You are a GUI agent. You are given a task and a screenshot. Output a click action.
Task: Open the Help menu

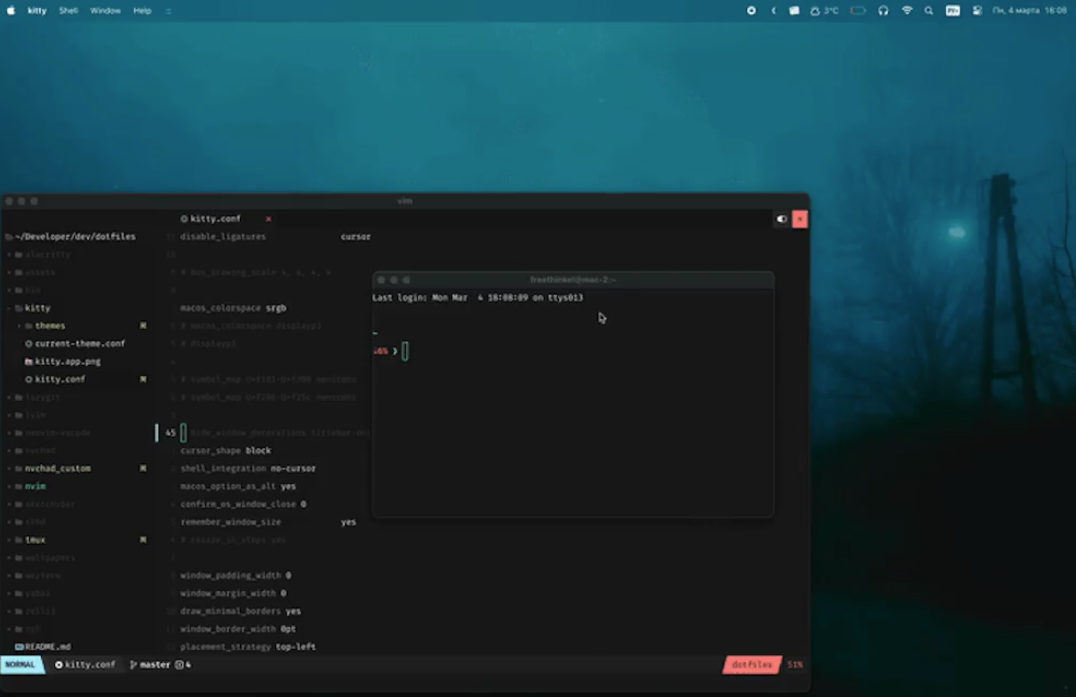142,10
